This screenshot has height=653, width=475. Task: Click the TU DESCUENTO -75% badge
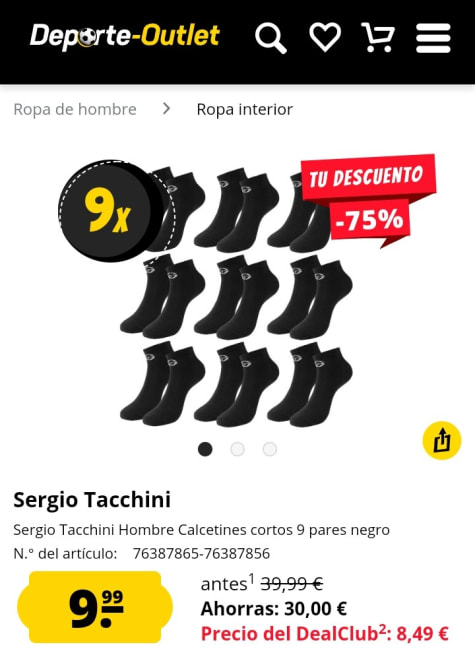368,199
